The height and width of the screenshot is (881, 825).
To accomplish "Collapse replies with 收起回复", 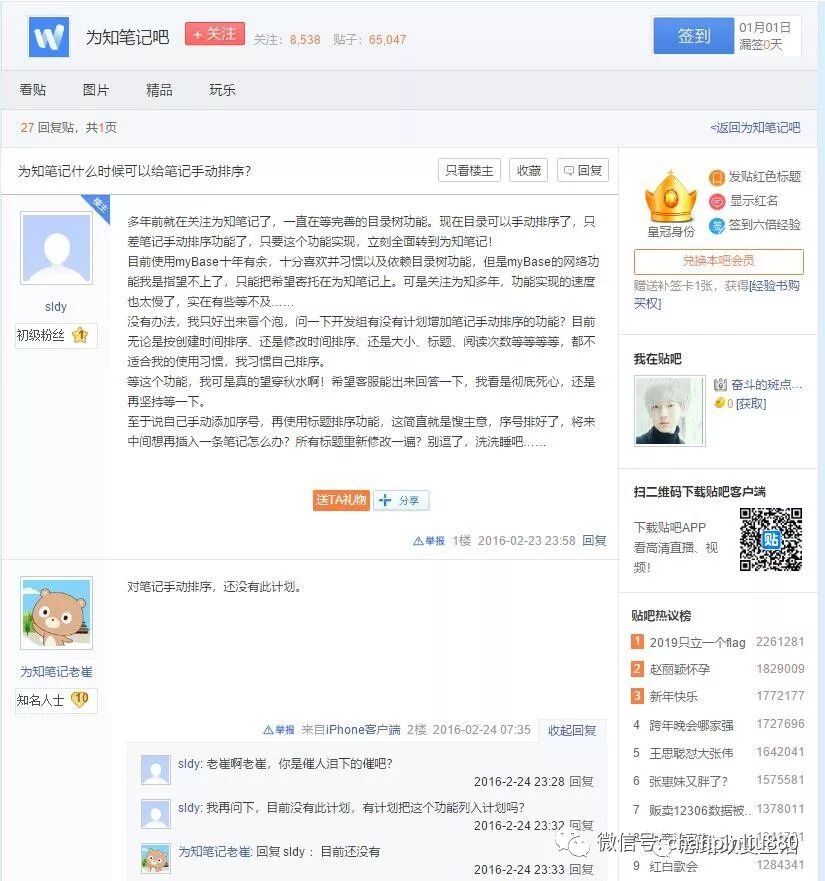I will click(x=572, y=730).
